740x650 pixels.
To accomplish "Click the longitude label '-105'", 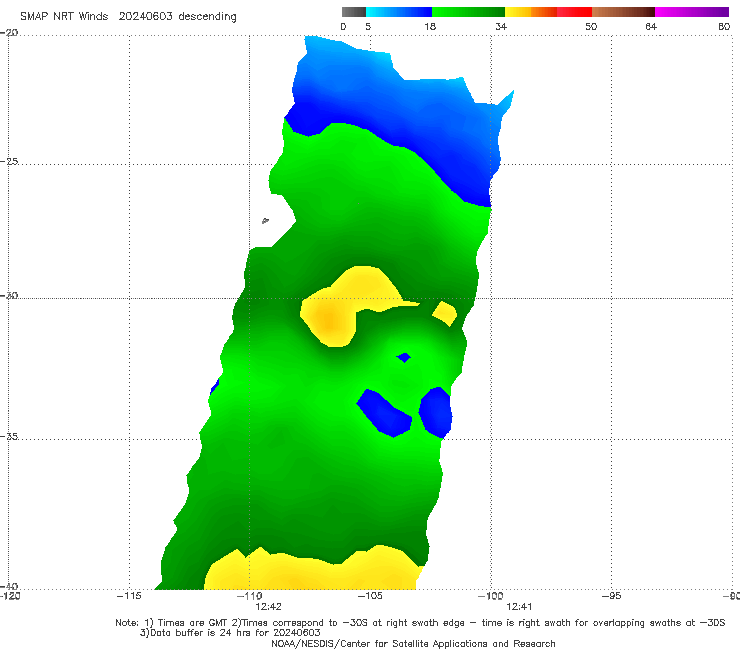I will (370, 596).
